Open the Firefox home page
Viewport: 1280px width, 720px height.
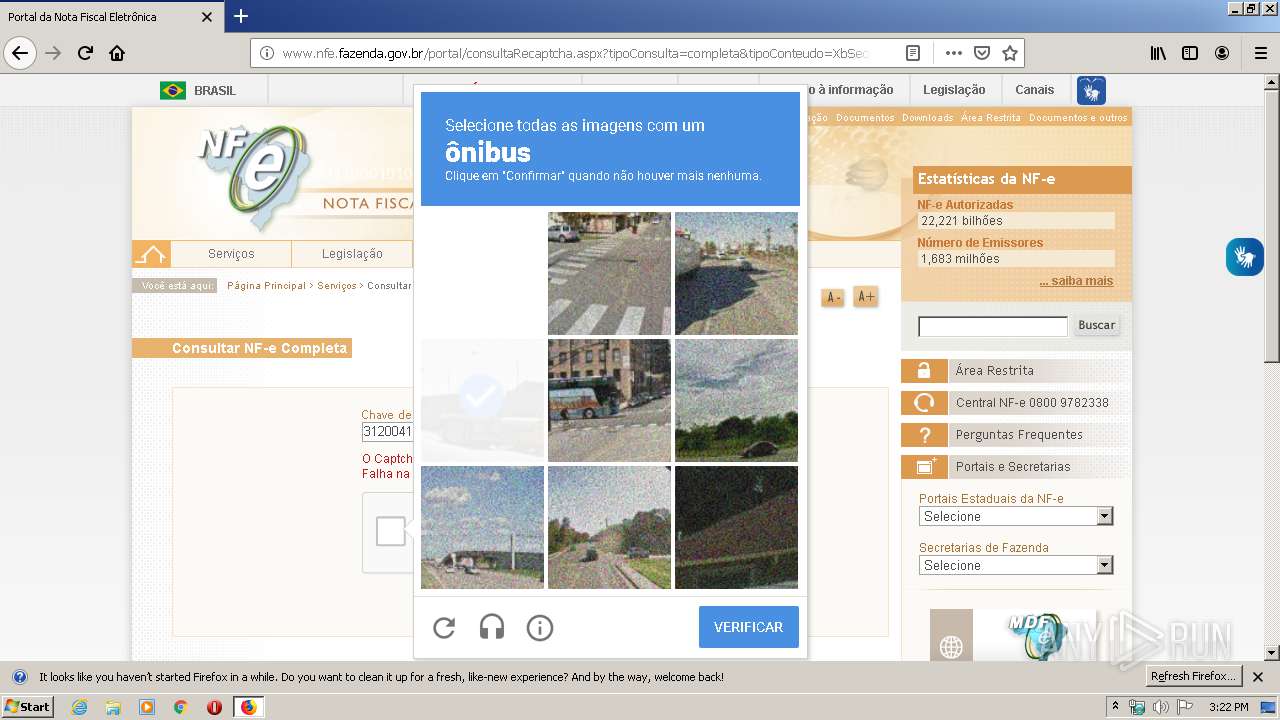[117, 53]
